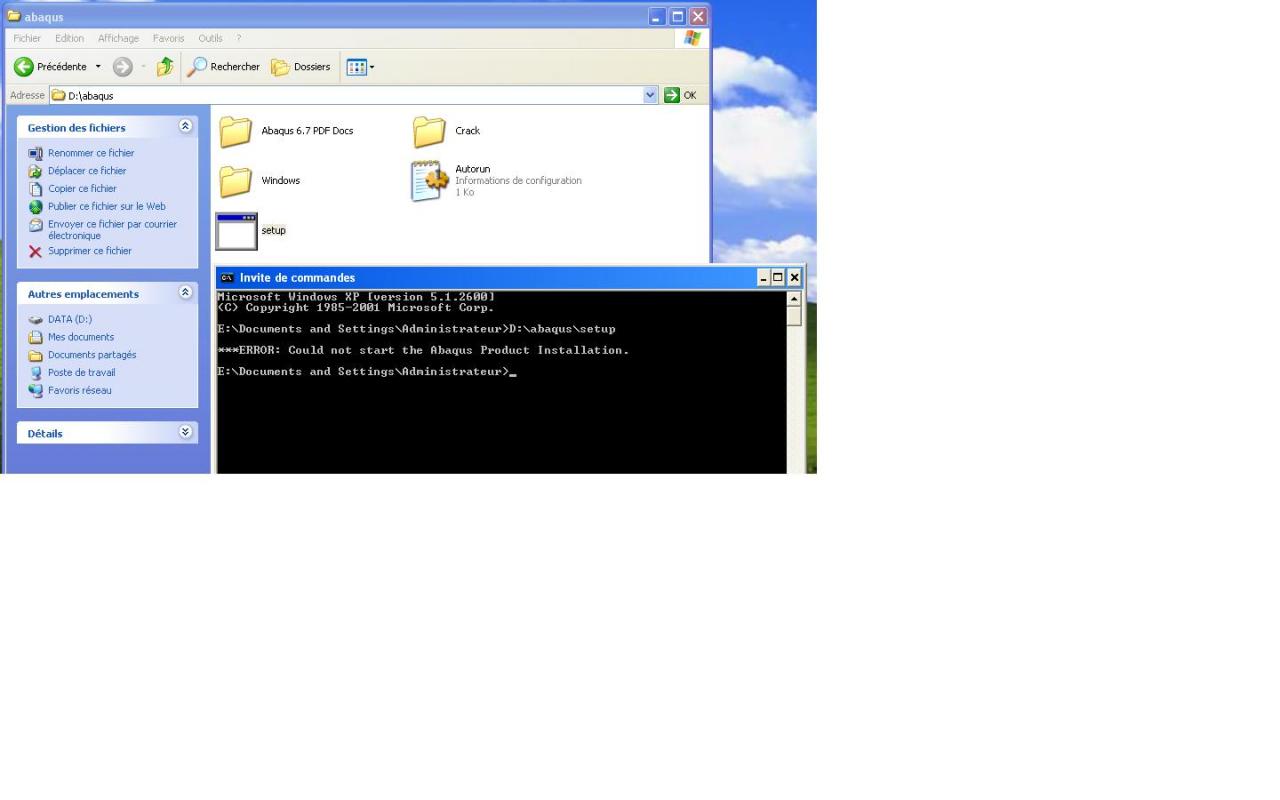Select the Windows folder icon
1280x800 pixels.
click(x=236, y=181)
